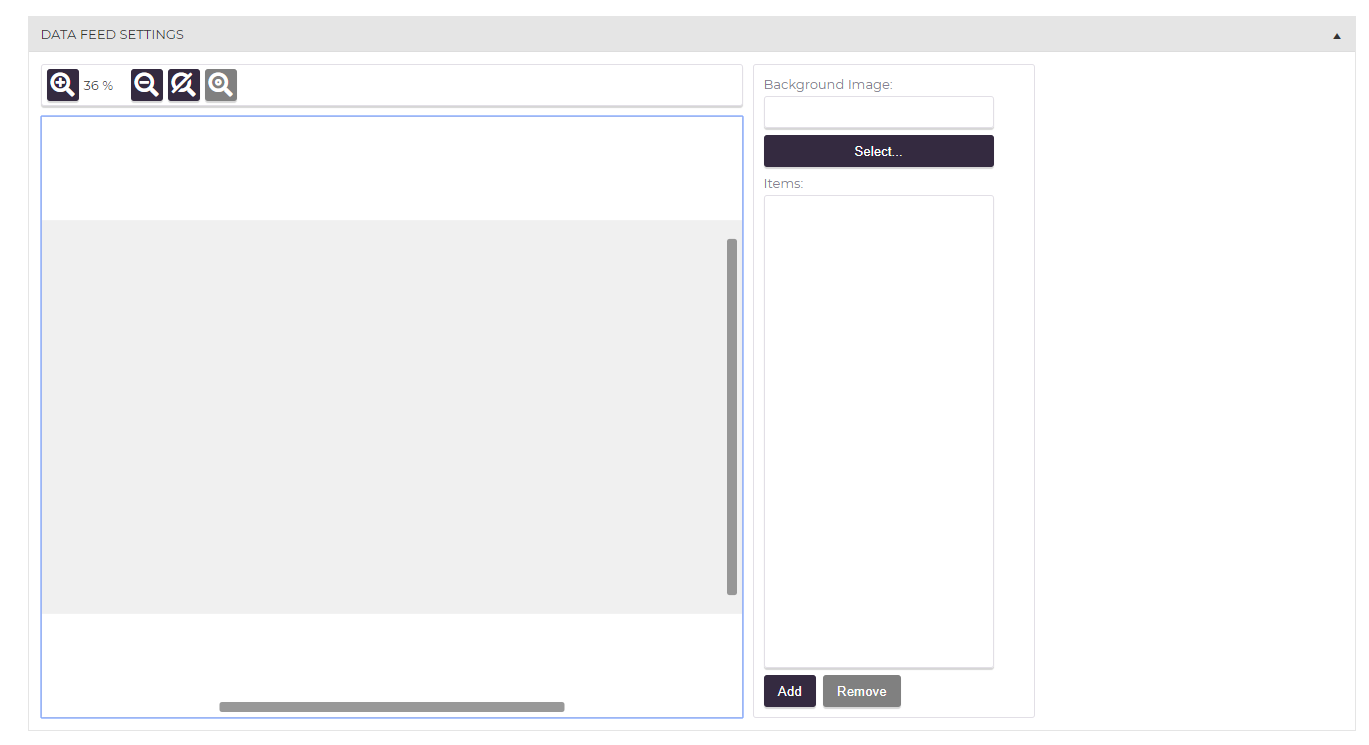Click the slashed magnifier reset zoom icon
The width and height of the screenshot is (1369, 745).
184,85
